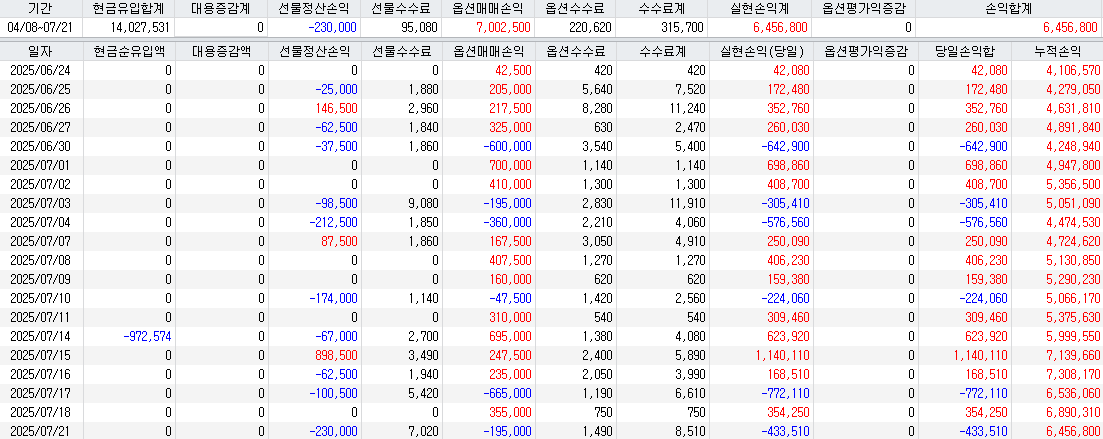This screenshot has height=439, width=1103.
Task: Select the summary option profit 7,002,500
Action: click(502, 27)
